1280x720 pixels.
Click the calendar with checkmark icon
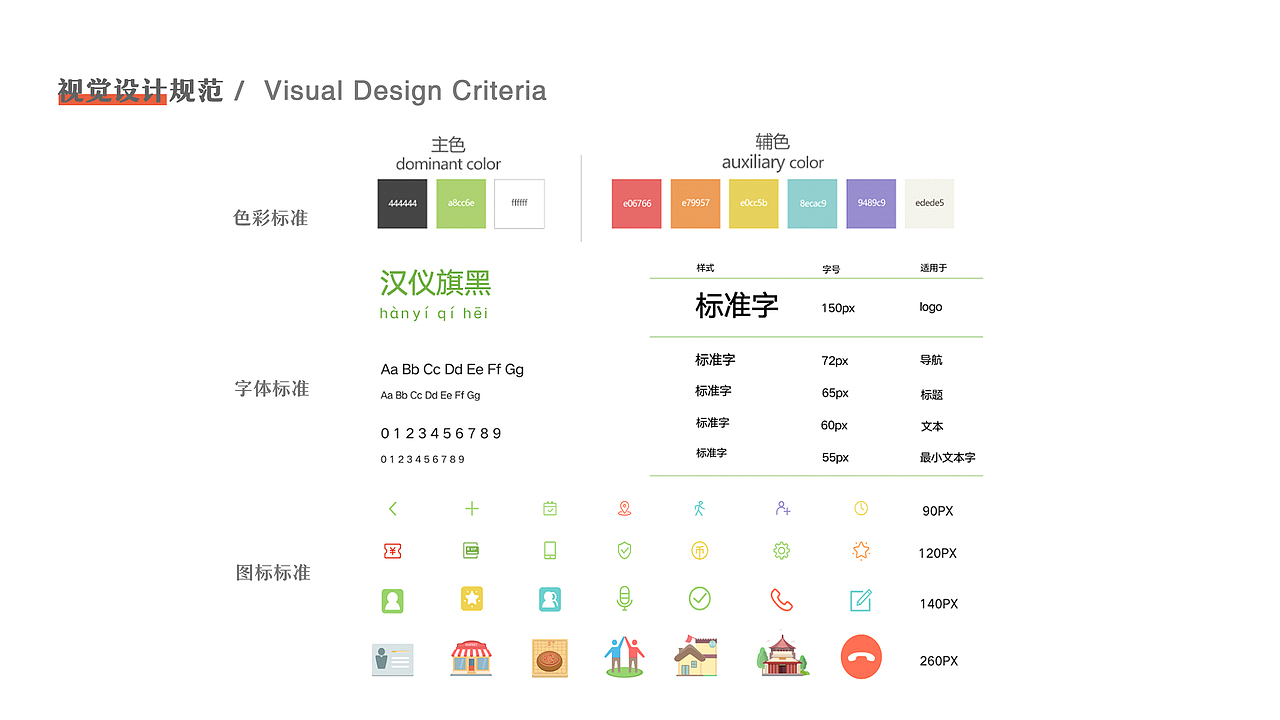550,509
